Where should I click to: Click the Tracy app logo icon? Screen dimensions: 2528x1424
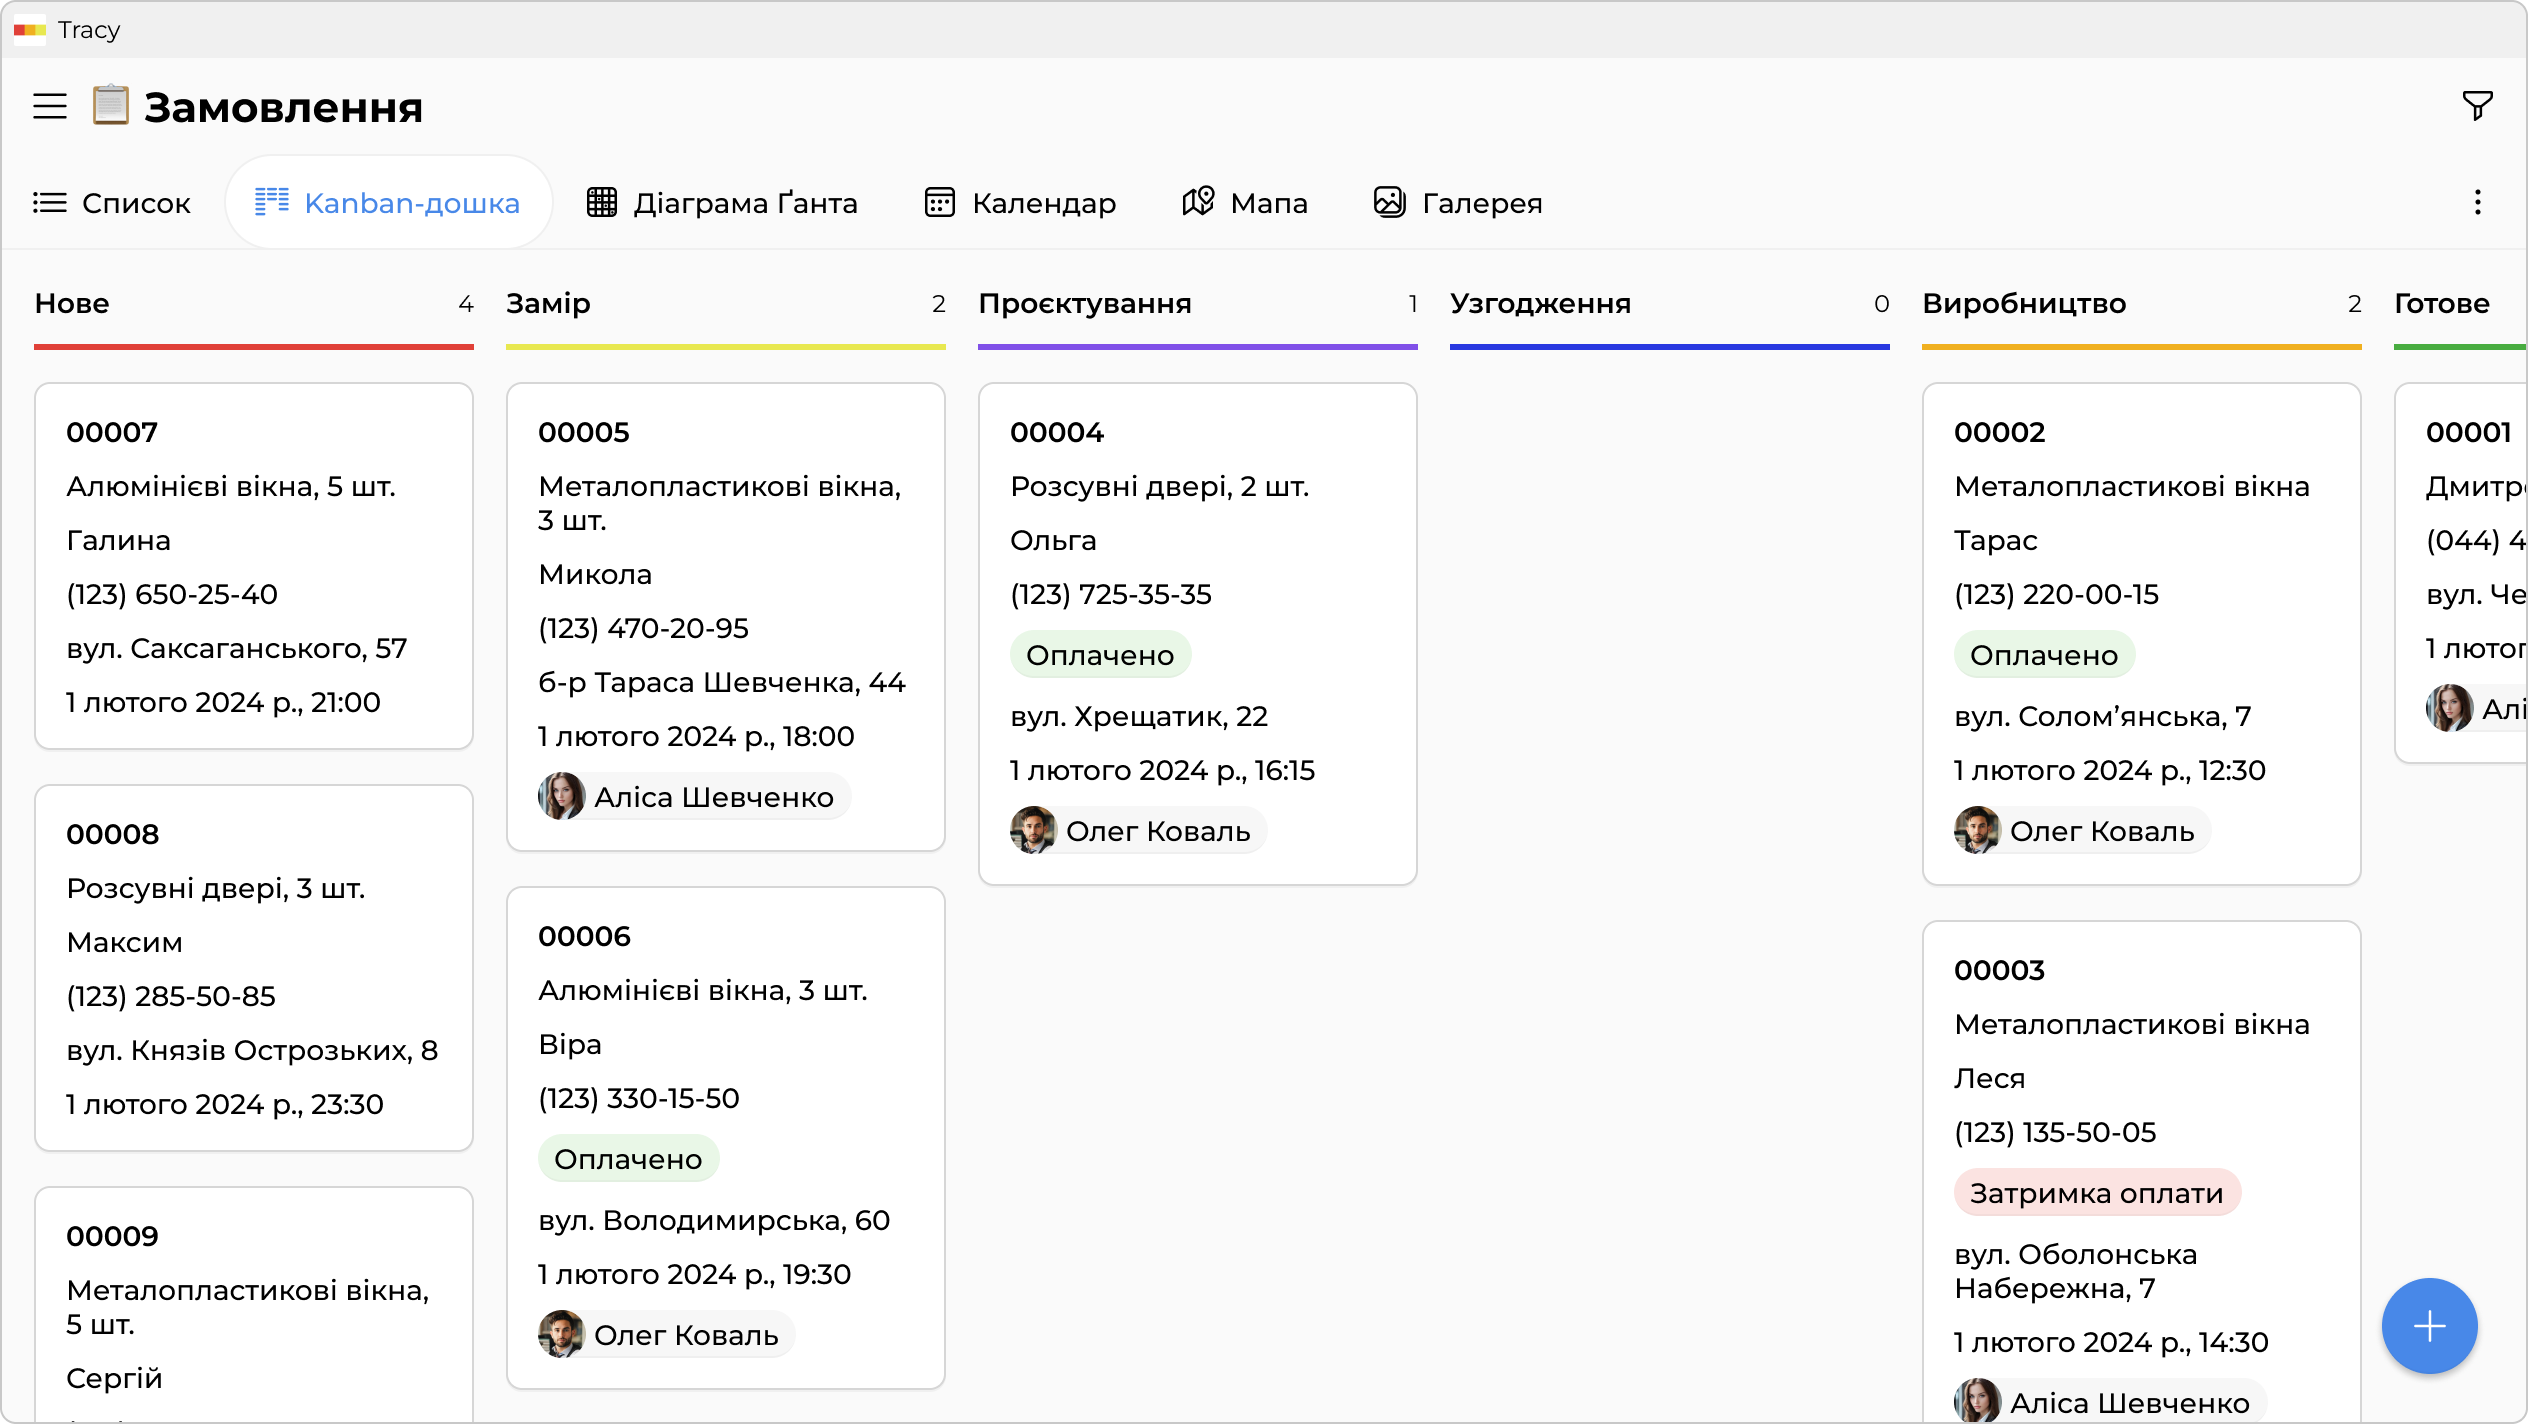[29, 30]
